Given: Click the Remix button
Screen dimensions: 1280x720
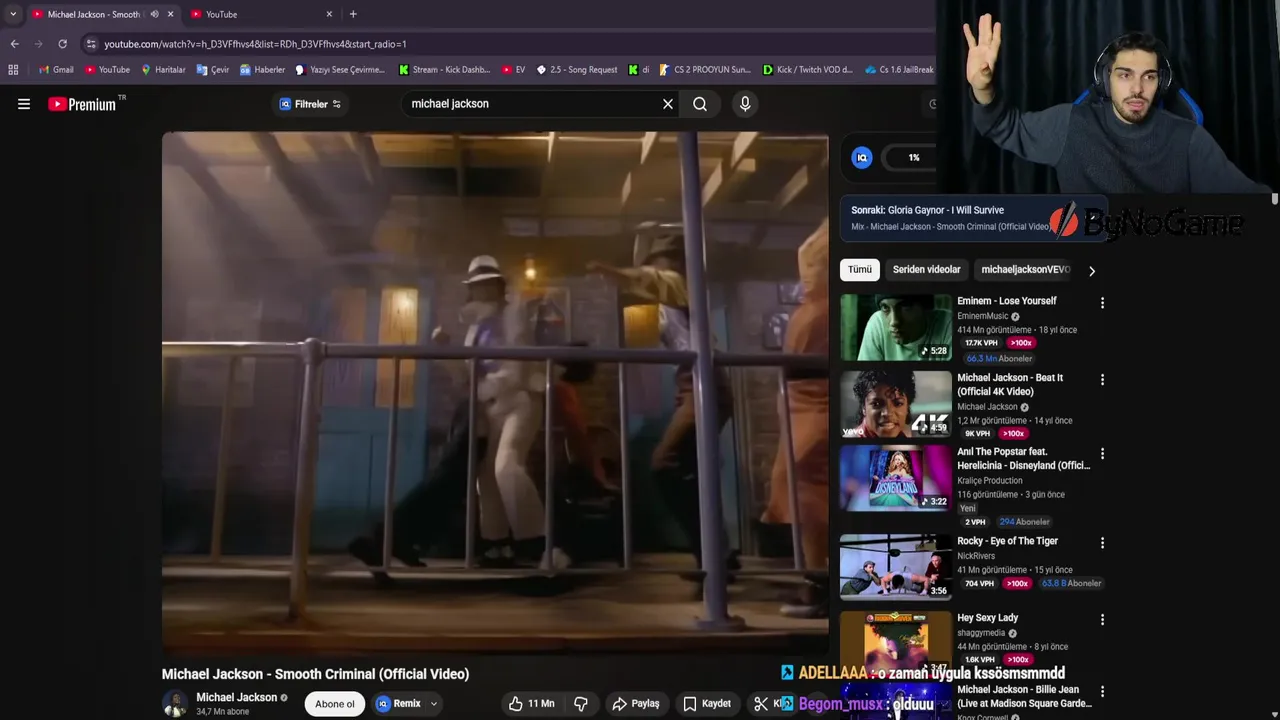Looking at the screenshot, I should point(399,704).
